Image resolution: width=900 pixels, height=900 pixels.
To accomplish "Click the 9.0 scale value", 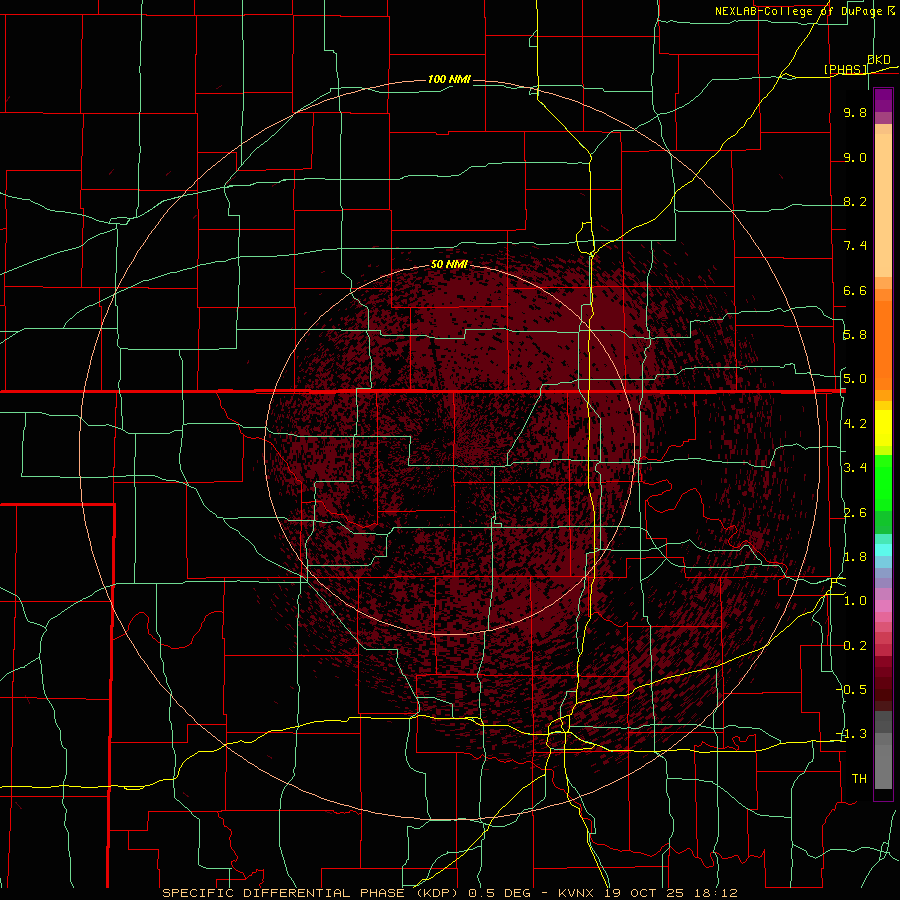I will click(x=855, y=157).
